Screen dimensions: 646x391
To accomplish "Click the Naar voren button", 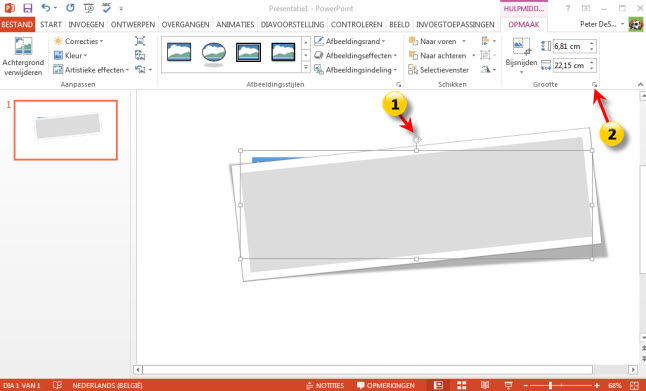I will [437, 41].
